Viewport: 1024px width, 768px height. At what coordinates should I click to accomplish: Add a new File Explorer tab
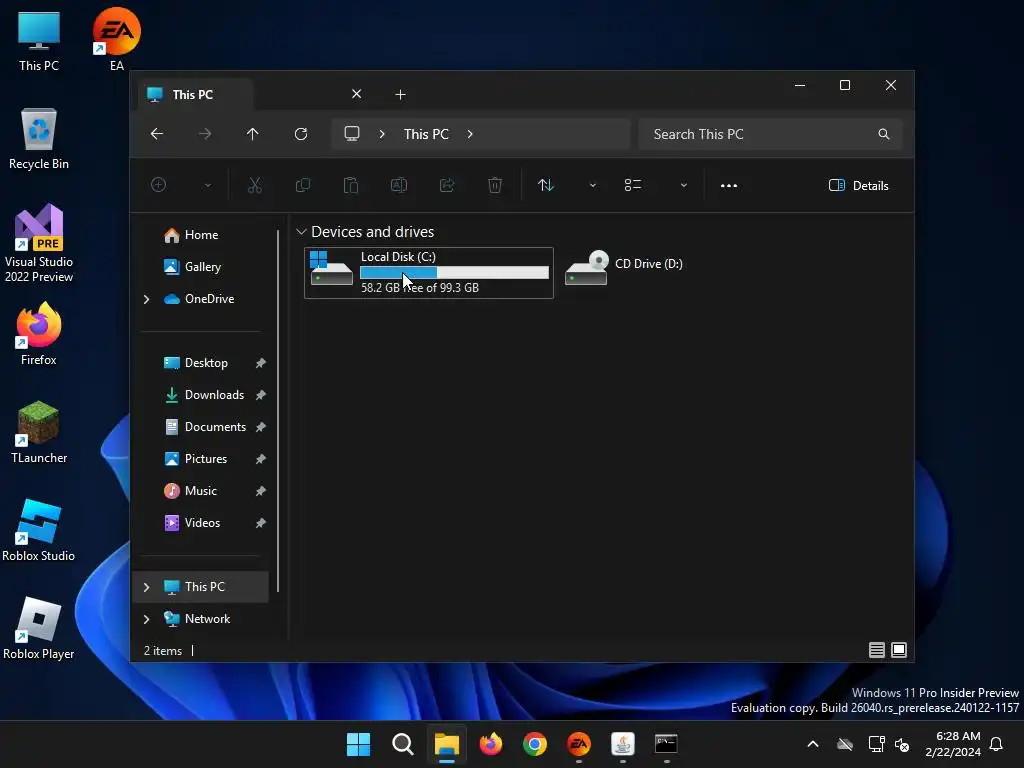point(400,95)
